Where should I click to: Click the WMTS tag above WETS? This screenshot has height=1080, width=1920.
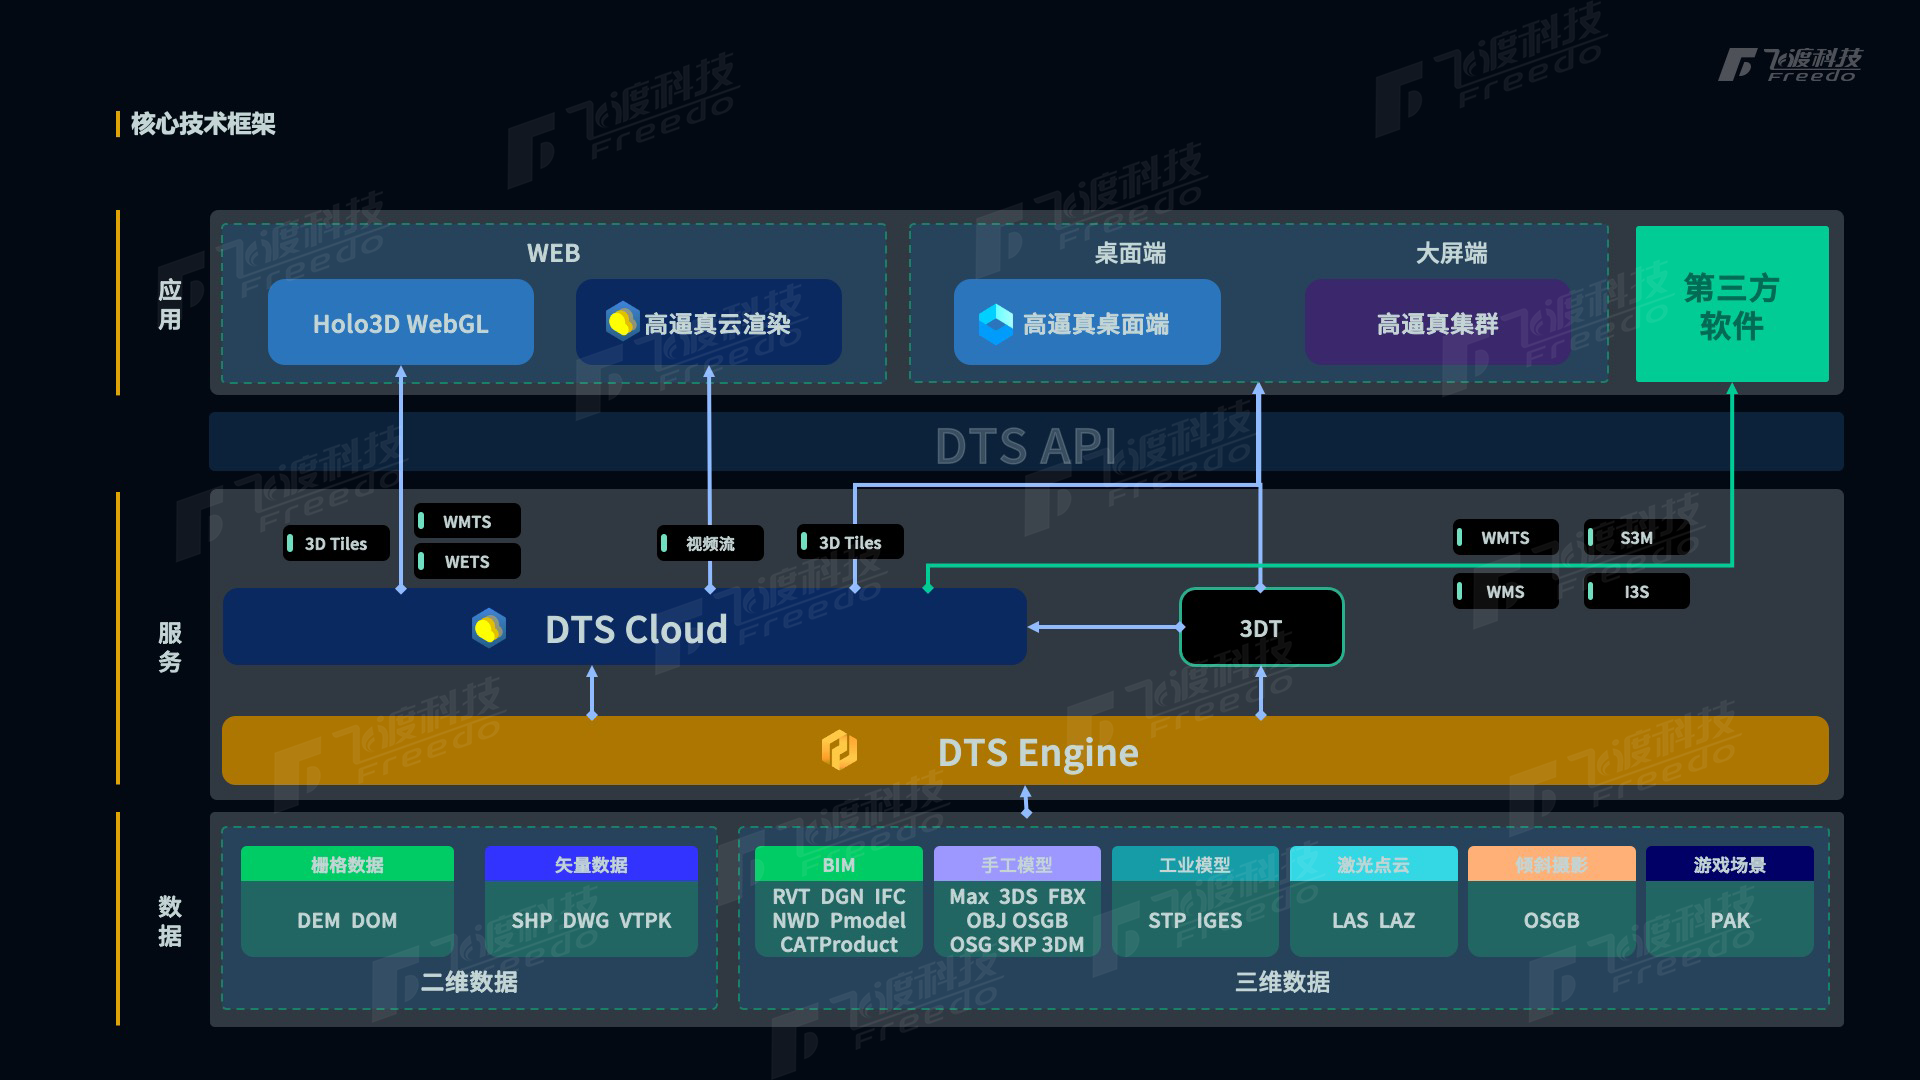(x=467, y=521)
